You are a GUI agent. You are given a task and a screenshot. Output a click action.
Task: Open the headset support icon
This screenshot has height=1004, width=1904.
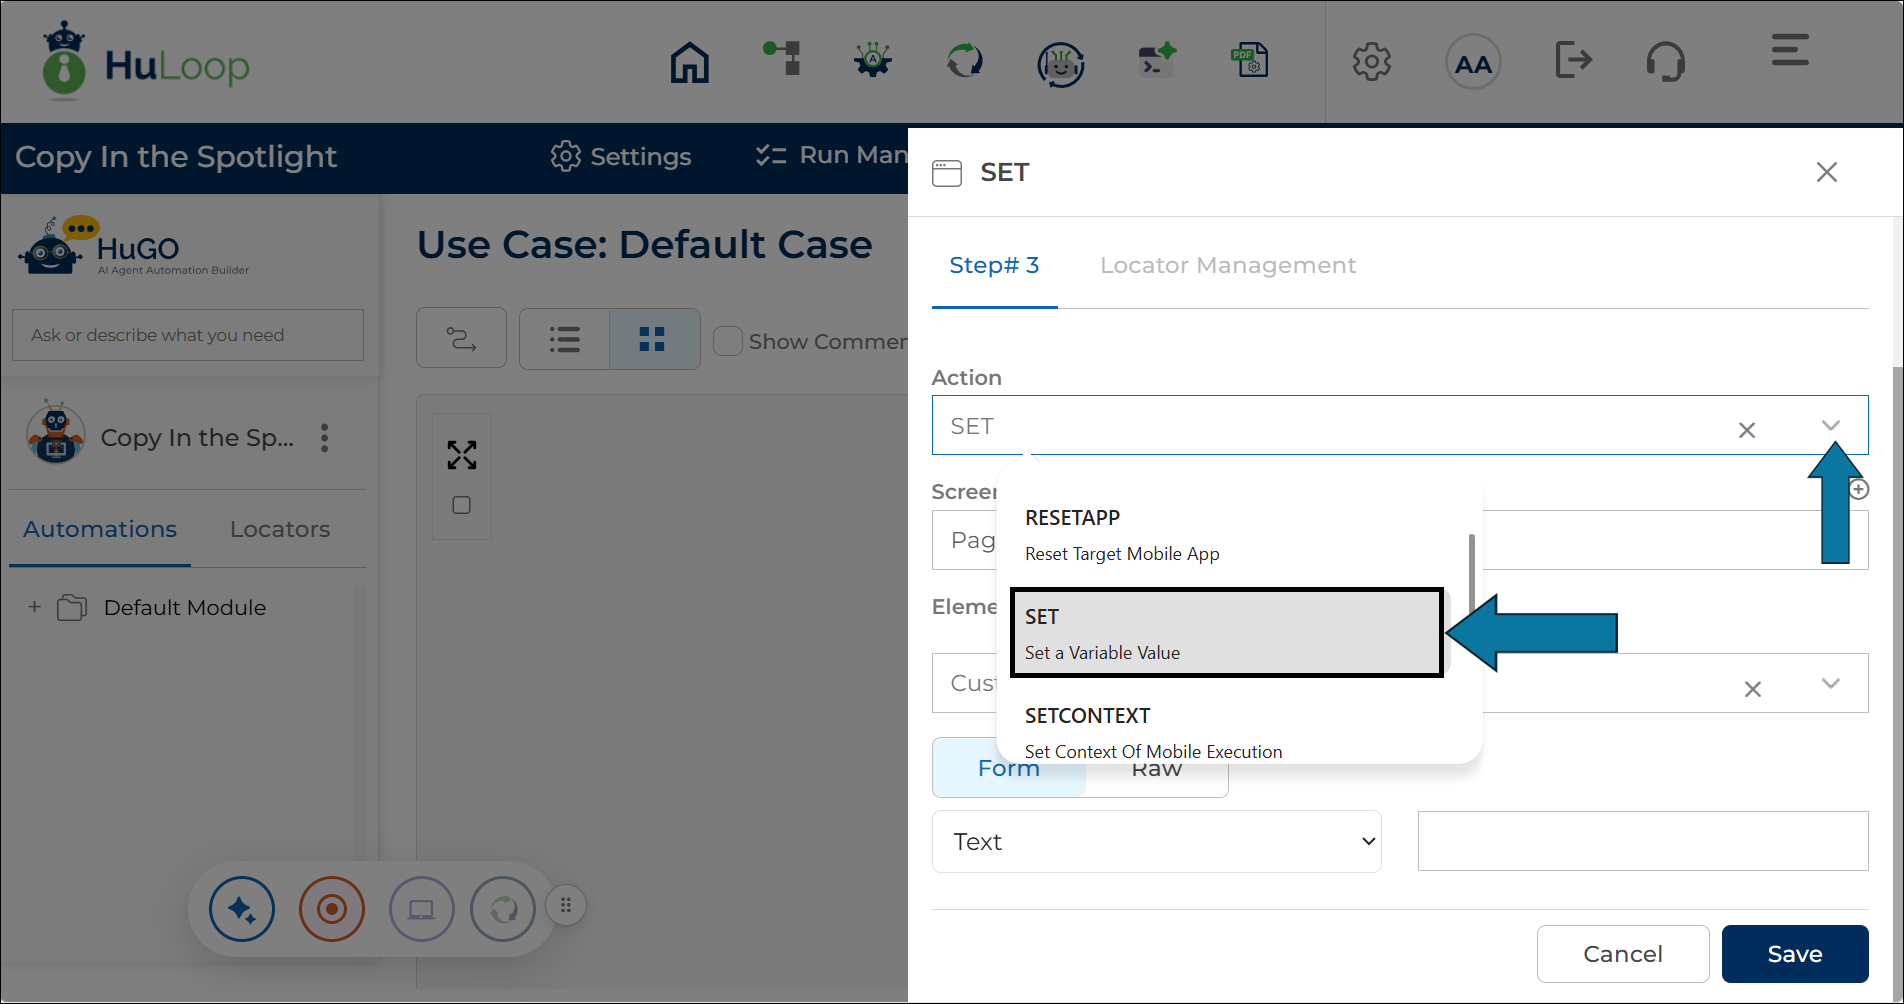click(1665, 62)
